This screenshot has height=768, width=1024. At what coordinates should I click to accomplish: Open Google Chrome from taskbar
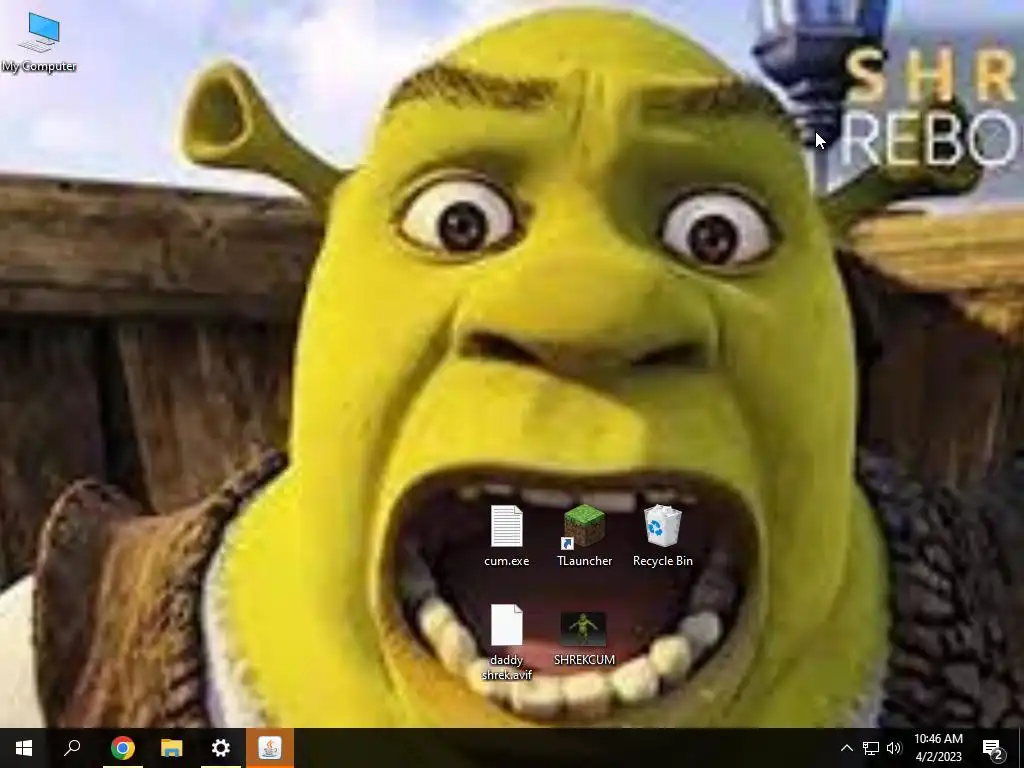[x=122, y=748]
